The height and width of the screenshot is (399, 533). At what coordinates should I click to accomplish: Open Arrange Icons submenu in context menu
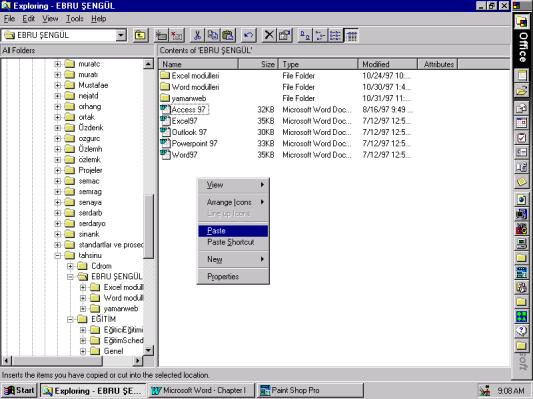point(233,202)
